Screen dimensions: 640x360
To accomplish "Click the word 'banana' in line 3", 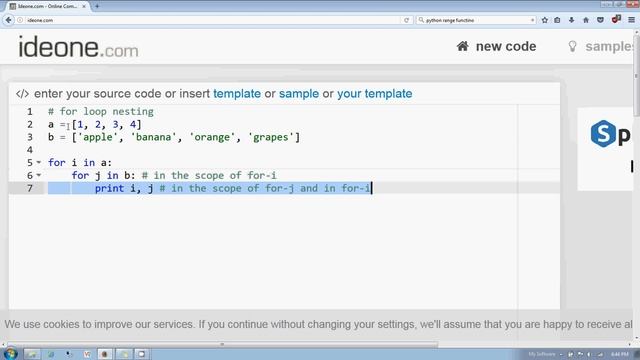I will coord(153,137).
